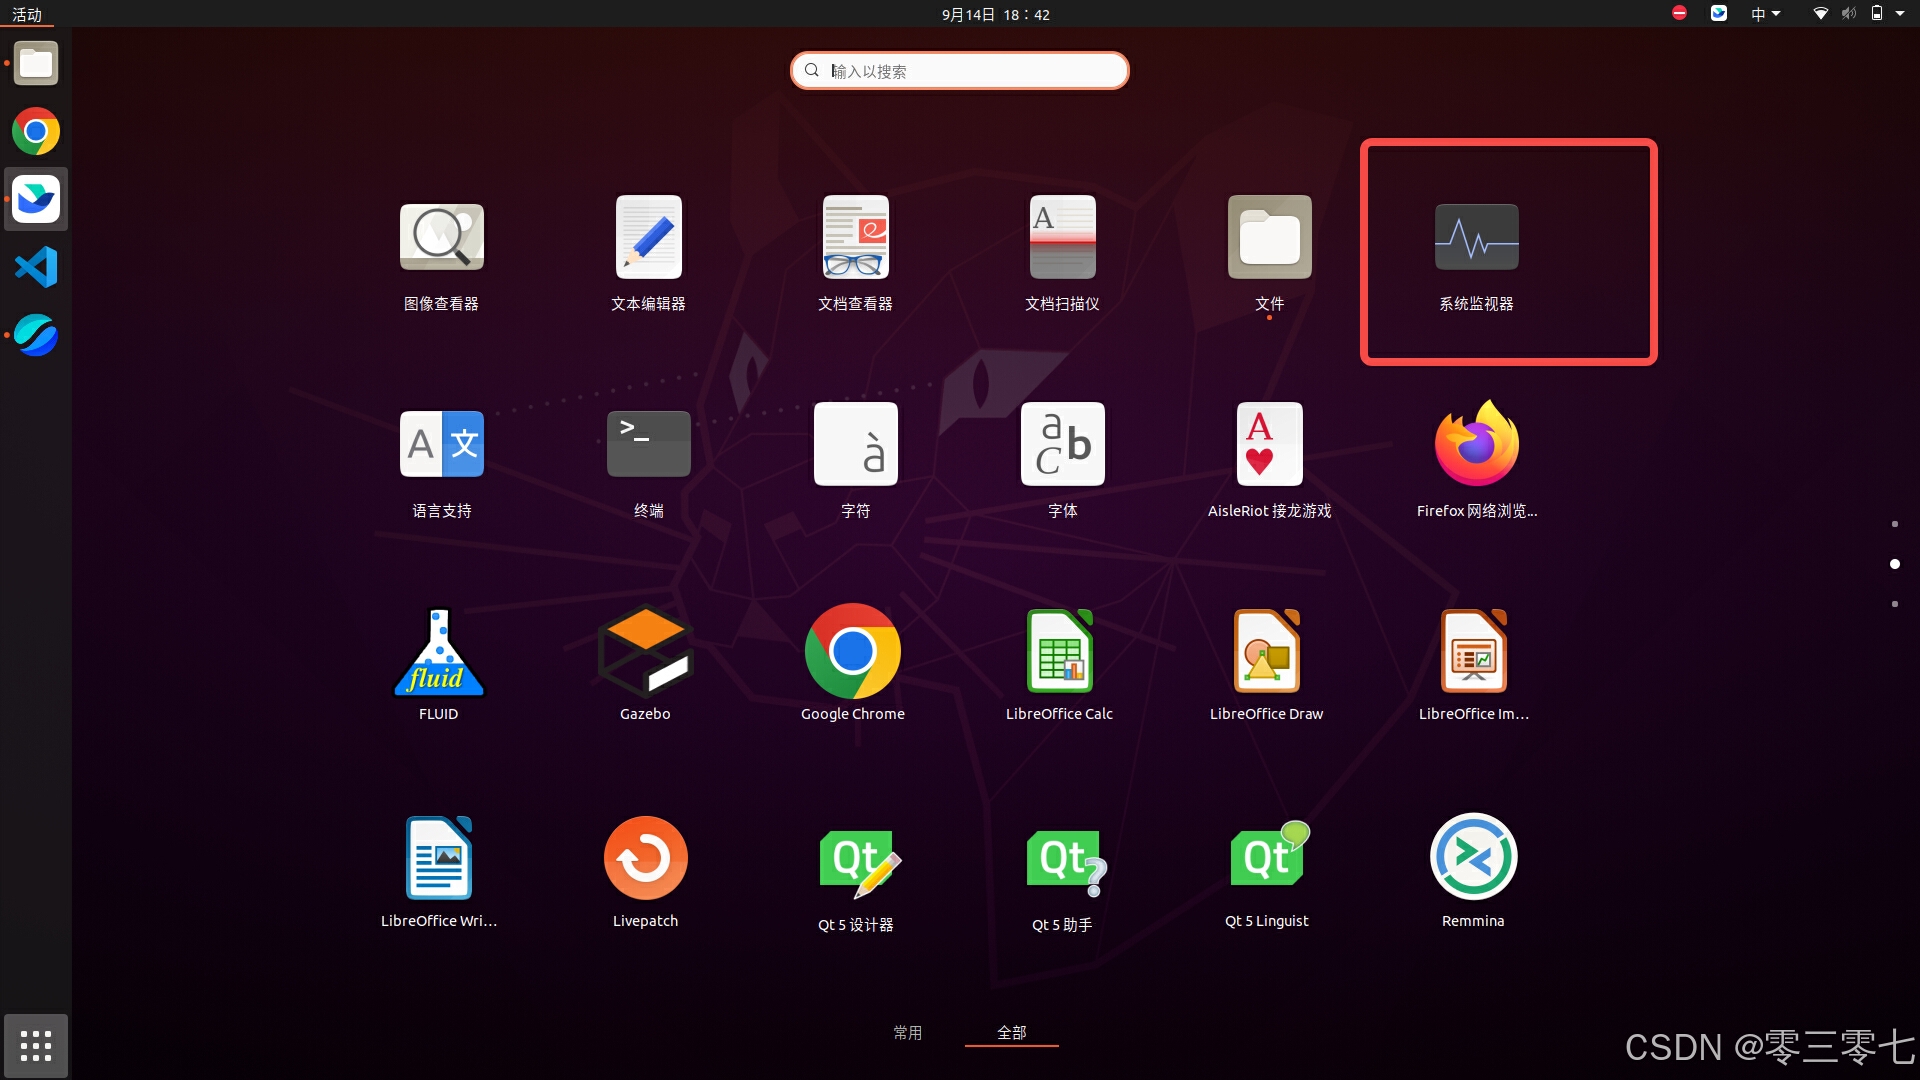1920x1080 pixels.
Task: Open Gazebo simulator from app grid
Action: click(645, 652)
